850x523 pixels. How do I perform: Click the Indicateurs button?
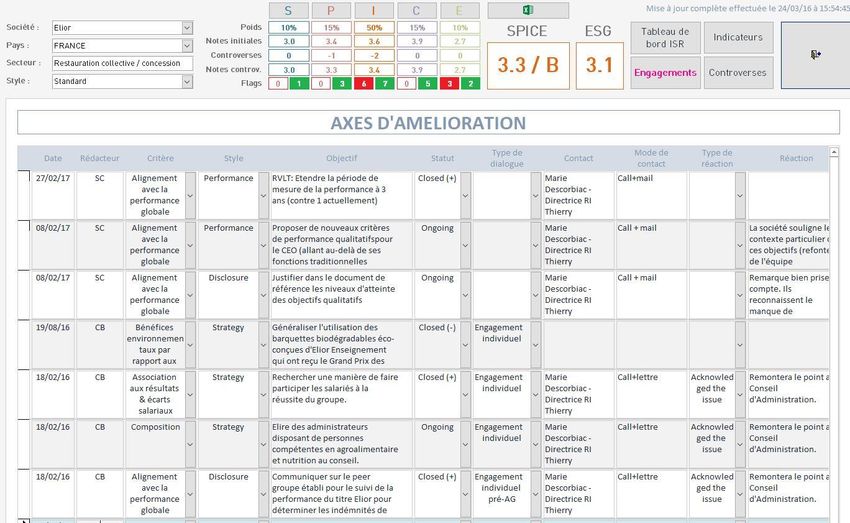point(738,38)
